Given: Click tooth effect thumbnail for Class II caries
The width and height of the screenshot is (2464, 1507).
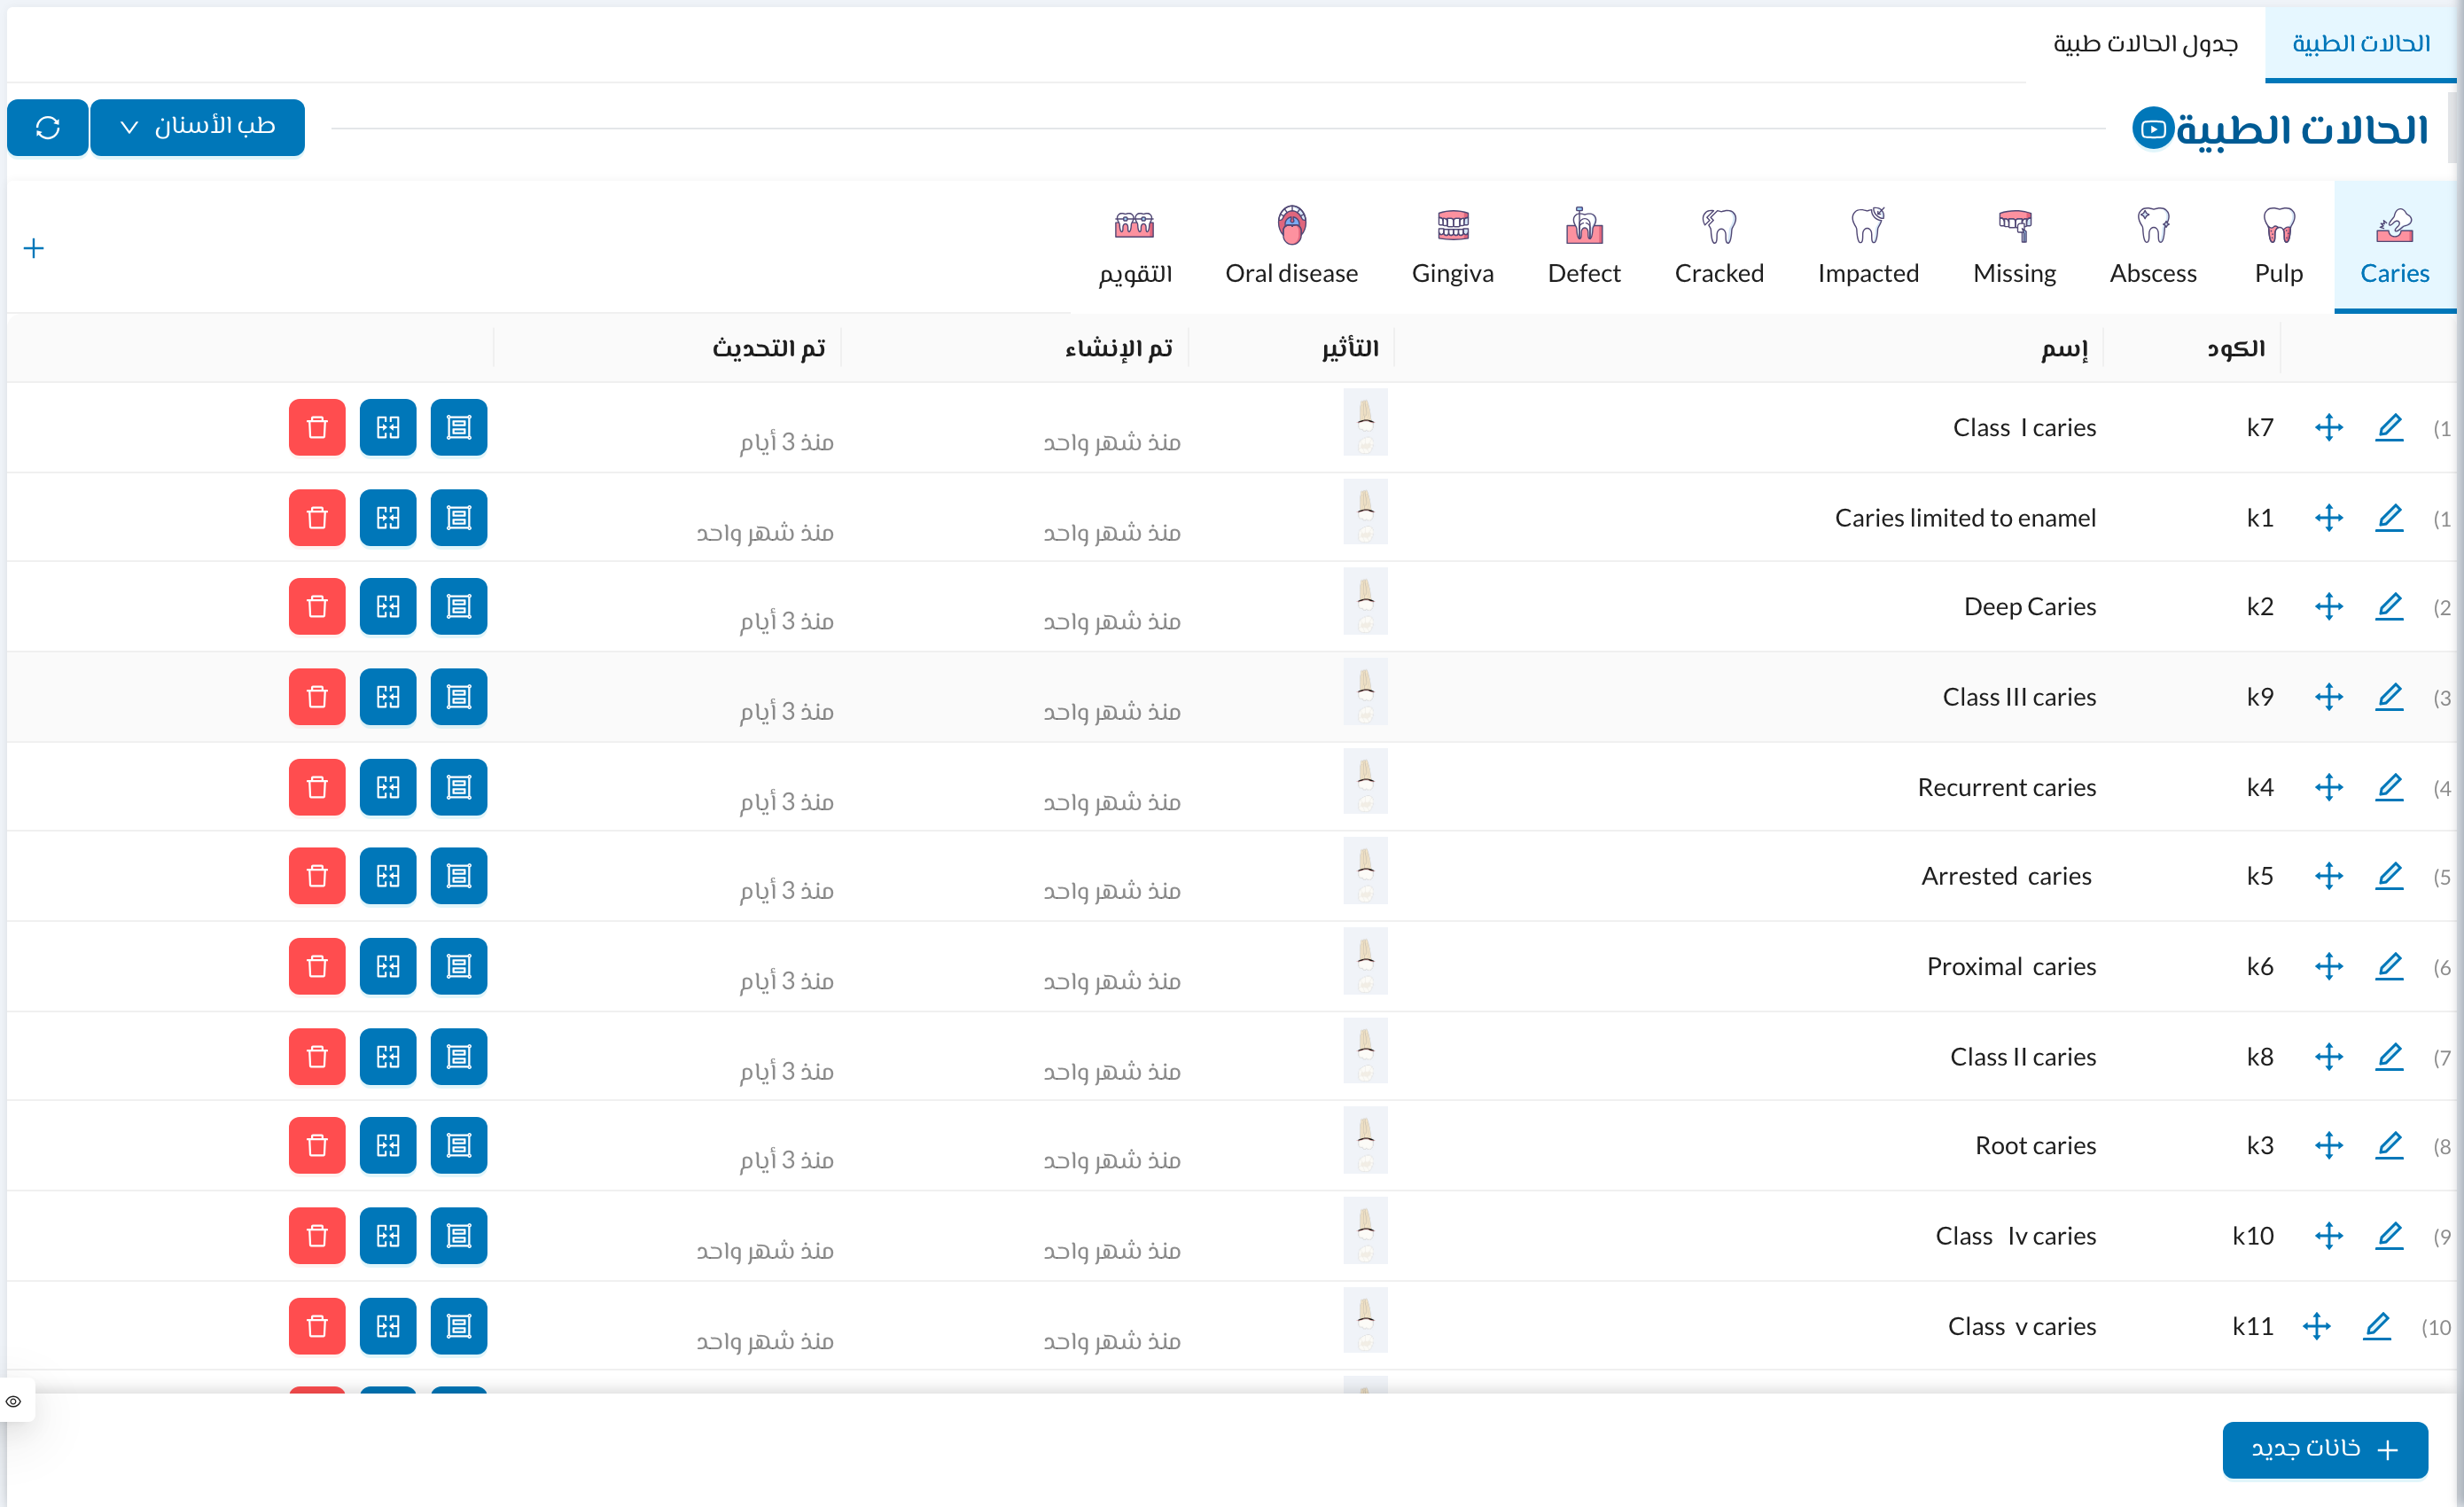Looking at the screenshot, I should [1365, 1051].
